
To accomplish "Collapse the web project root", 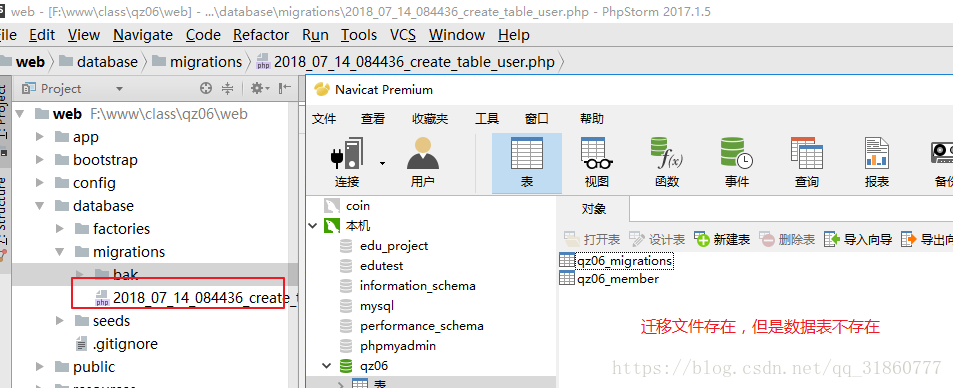I will pos(20,114).
